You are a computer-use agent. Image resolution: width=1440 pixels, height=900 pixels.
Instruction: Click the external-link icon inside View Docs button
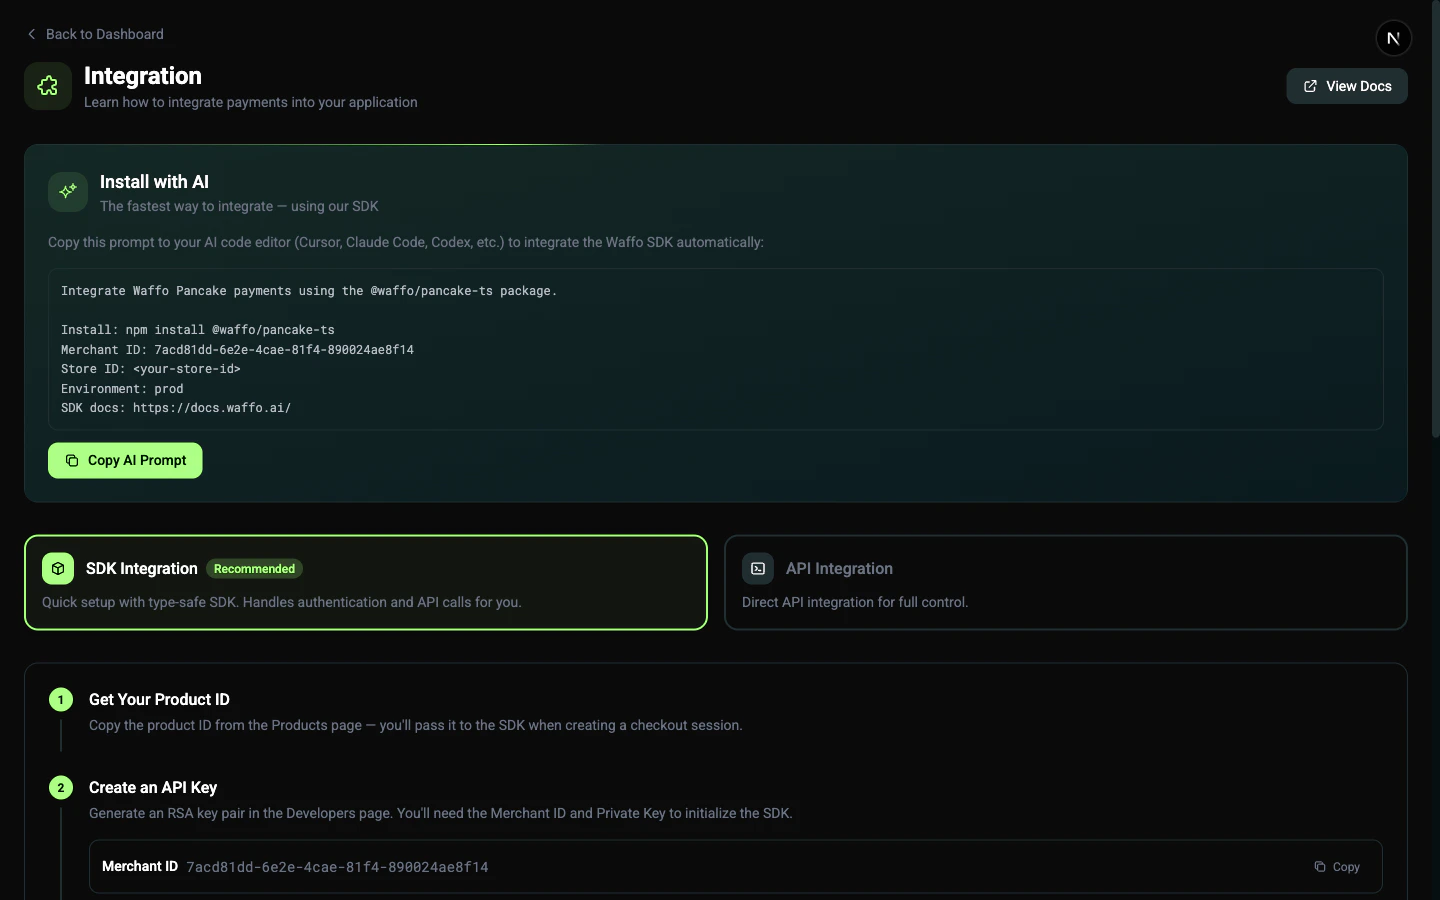click(1310, 86)
